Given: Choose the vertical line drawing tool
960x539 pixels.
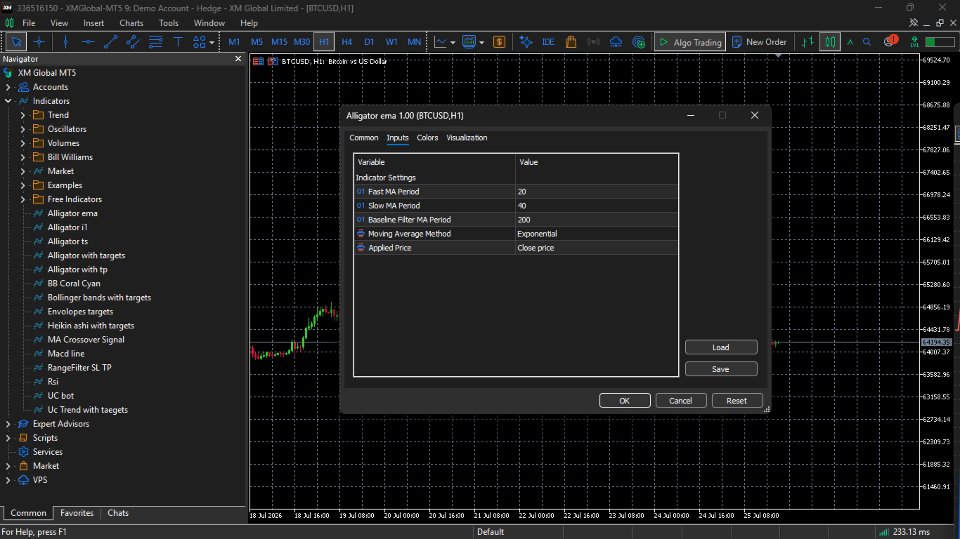Looking at the screenshot, I should coord(66,42).
